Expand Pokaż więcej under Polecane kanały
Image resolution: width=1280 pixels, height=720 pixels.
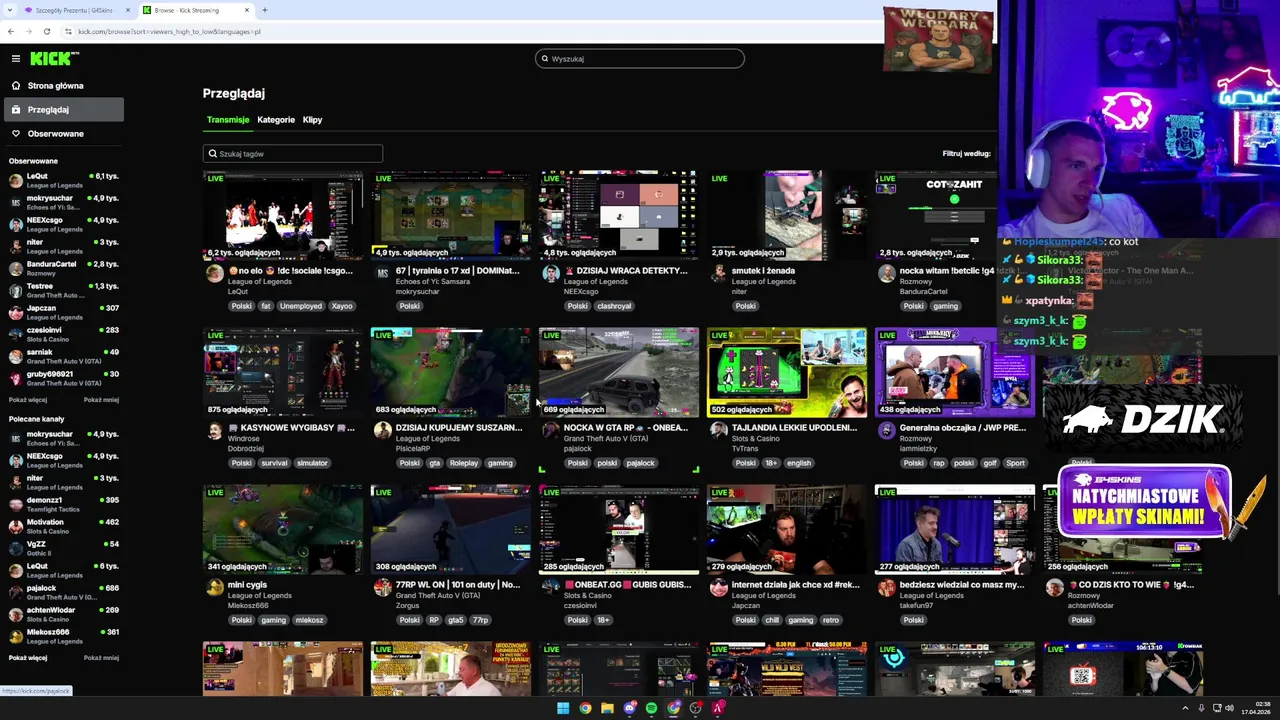[28, 658]
